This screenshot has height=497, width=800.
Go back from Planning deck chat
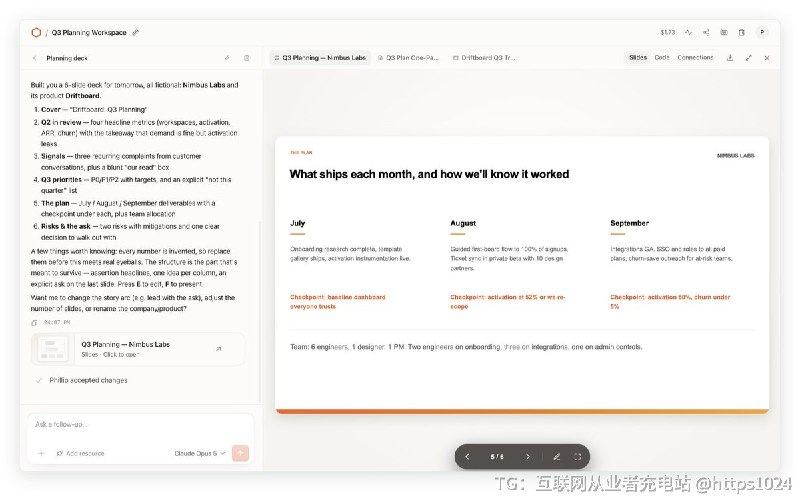pos(35,58)
